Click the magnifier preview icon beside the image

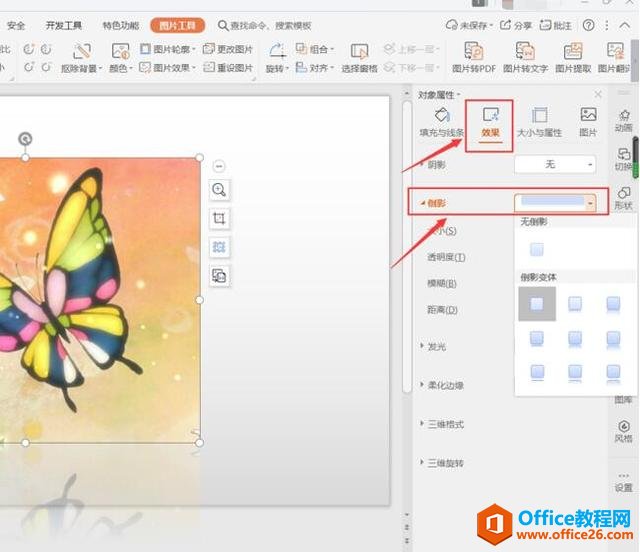pyautogui.click(x=220, y=190)
